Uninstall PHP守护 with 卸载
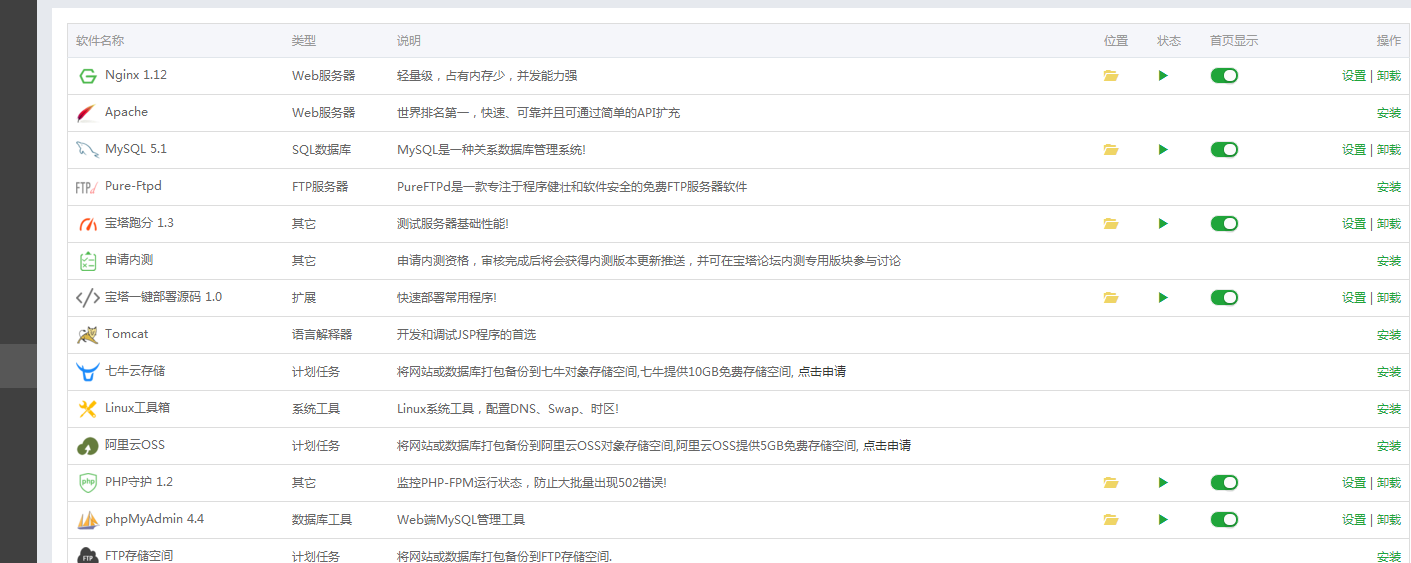 click(1389, 483)
